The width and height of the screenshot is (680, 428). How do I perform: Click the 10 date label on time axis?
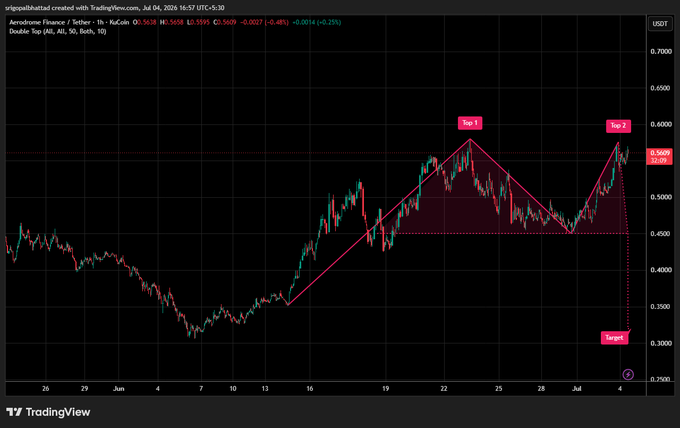click(x=233, y=389)
